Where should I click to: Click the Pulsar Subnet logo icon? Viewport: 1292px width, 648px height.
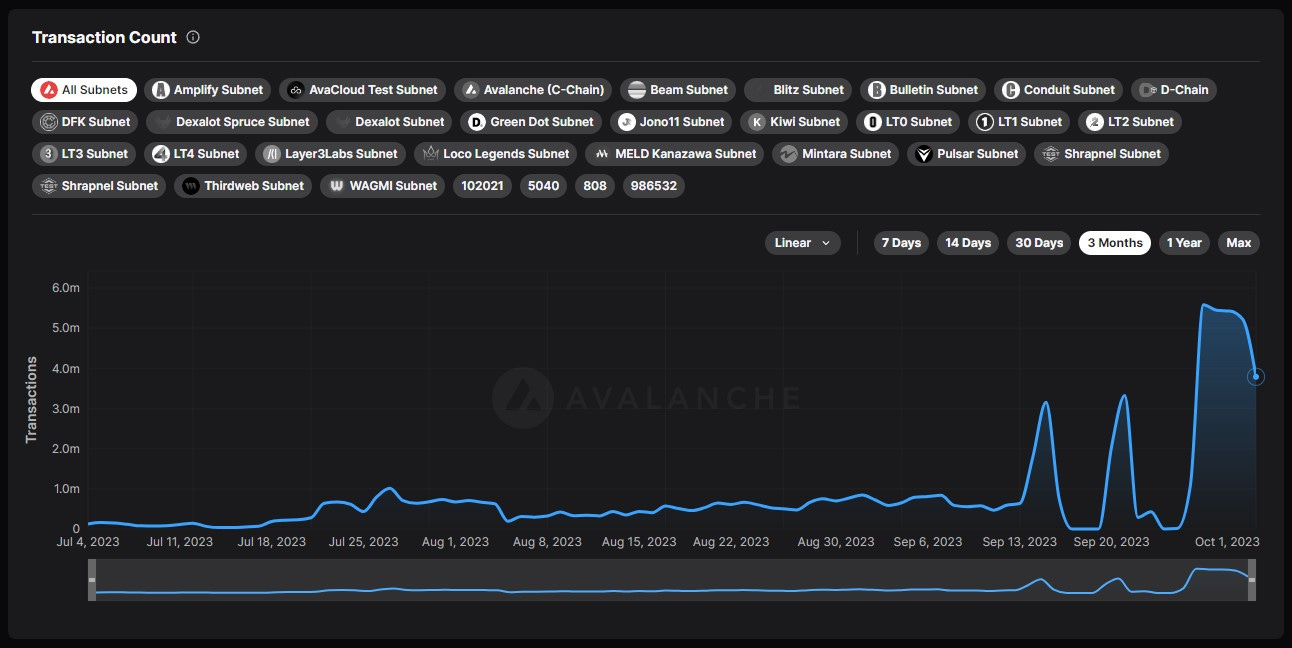(x=924, y=154)
